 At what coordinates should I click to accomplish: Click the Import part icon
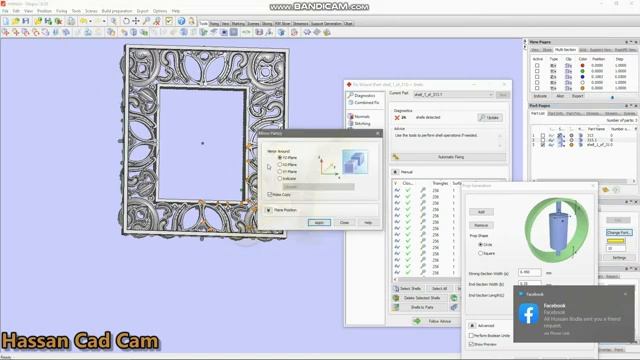coord(38,21)
